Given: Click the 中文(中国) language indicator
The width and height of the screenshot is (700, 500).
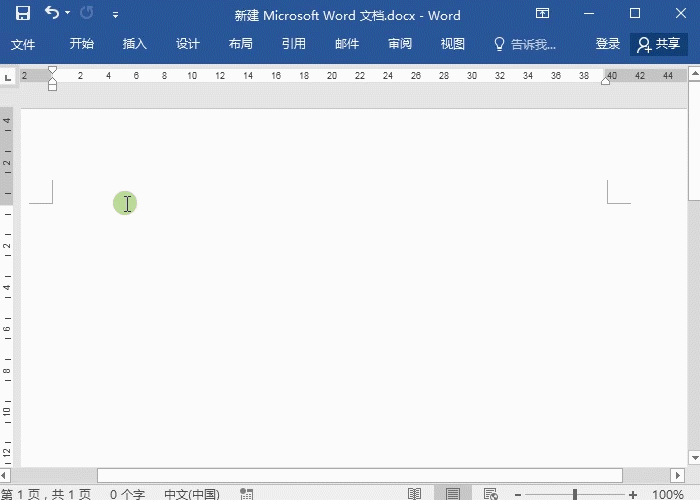Looking at the screenshot, I should pos(191,494).
